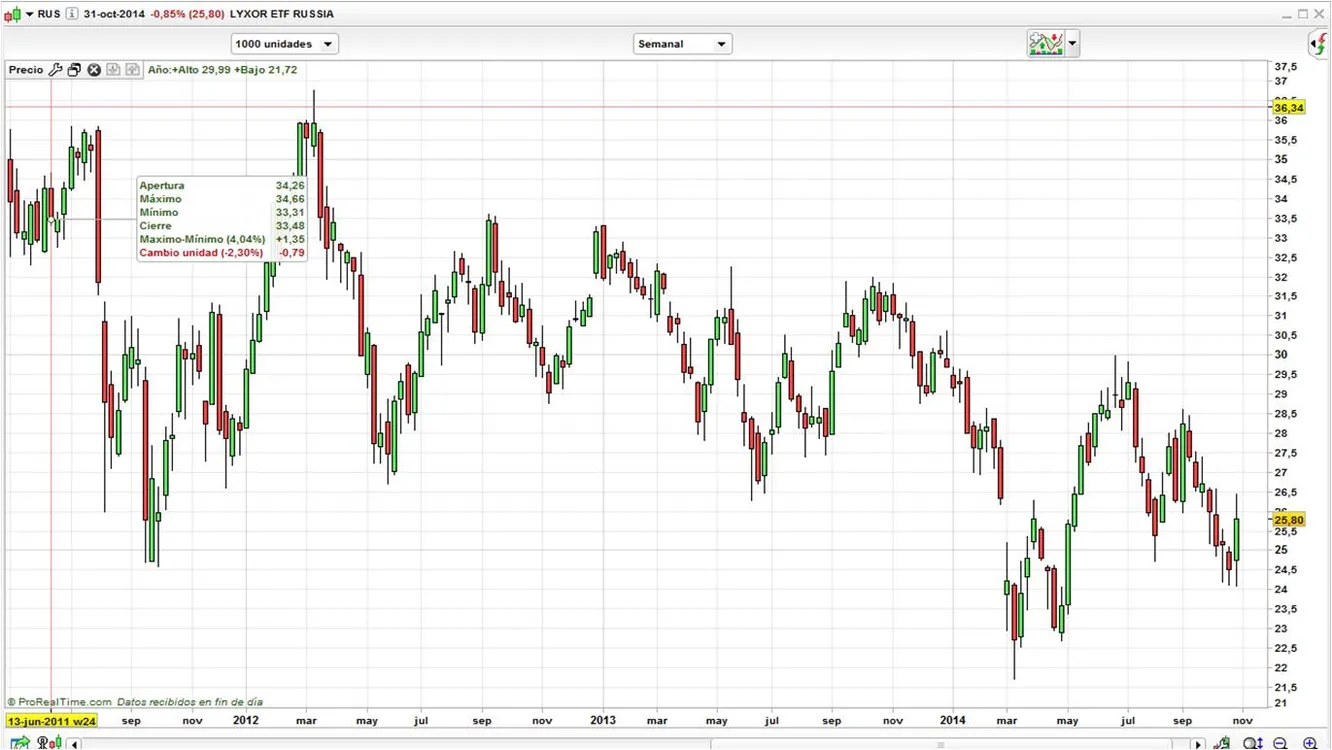Expand the chart style dropdown arrow

(1073, 44)
